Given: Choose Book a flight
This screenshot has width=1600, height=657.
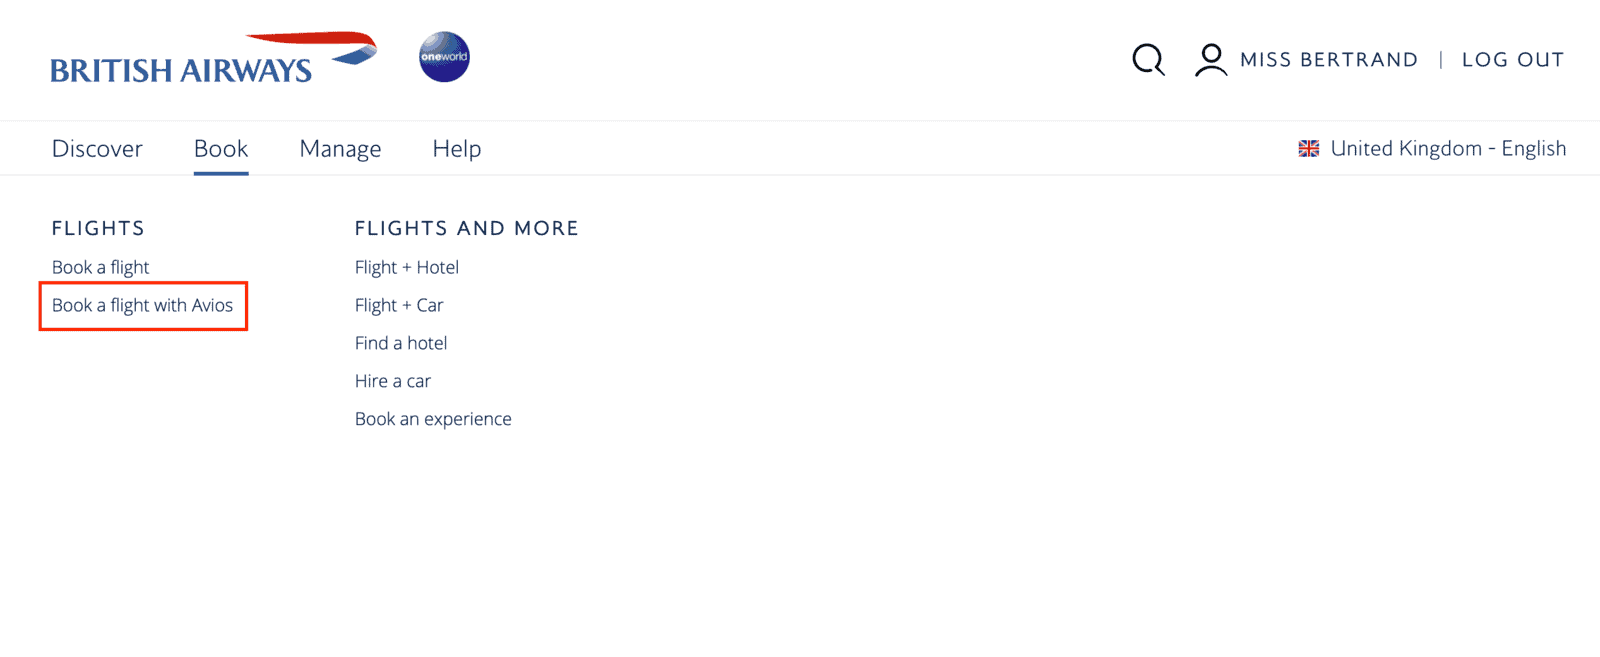Looking at the screenshot, I should coord(101,267).
